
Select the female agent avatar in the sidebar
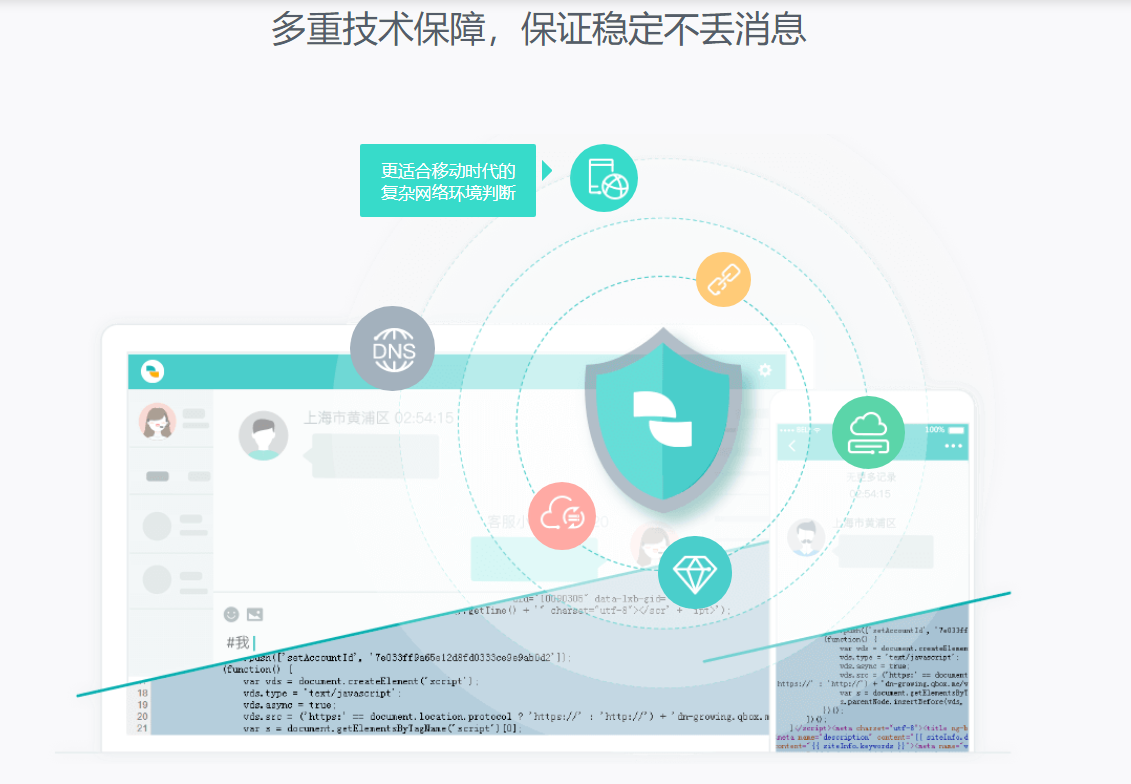coord(157,422)
